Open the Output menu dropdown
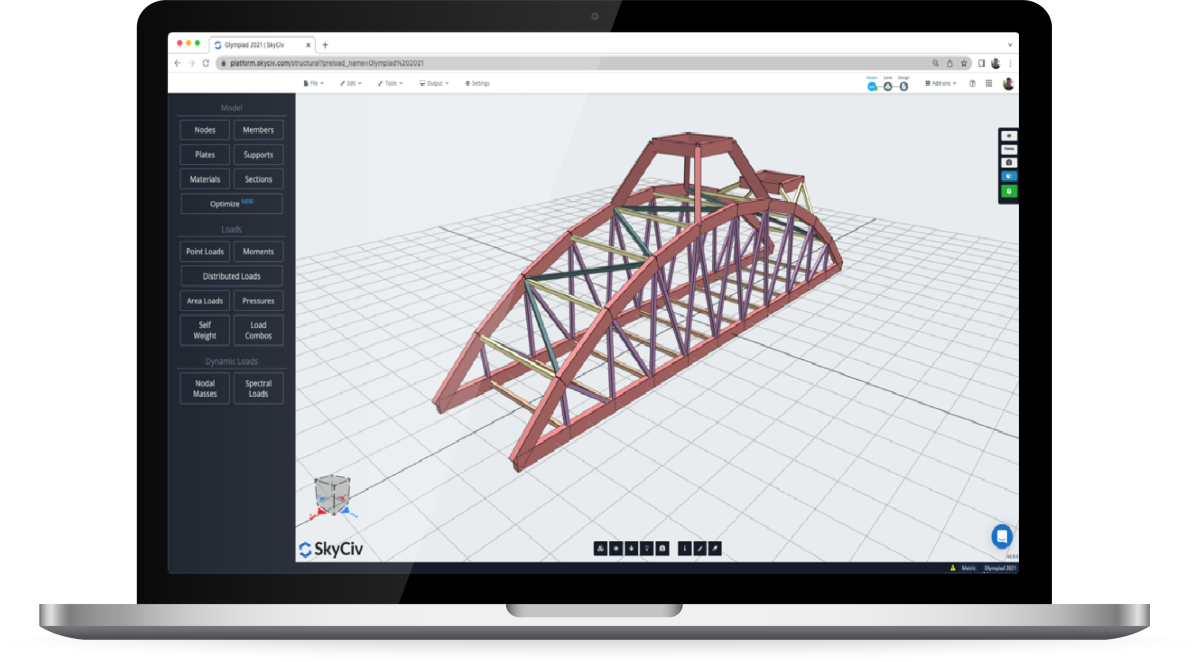This screenshot has width=1200, height=662. point(434,84)
